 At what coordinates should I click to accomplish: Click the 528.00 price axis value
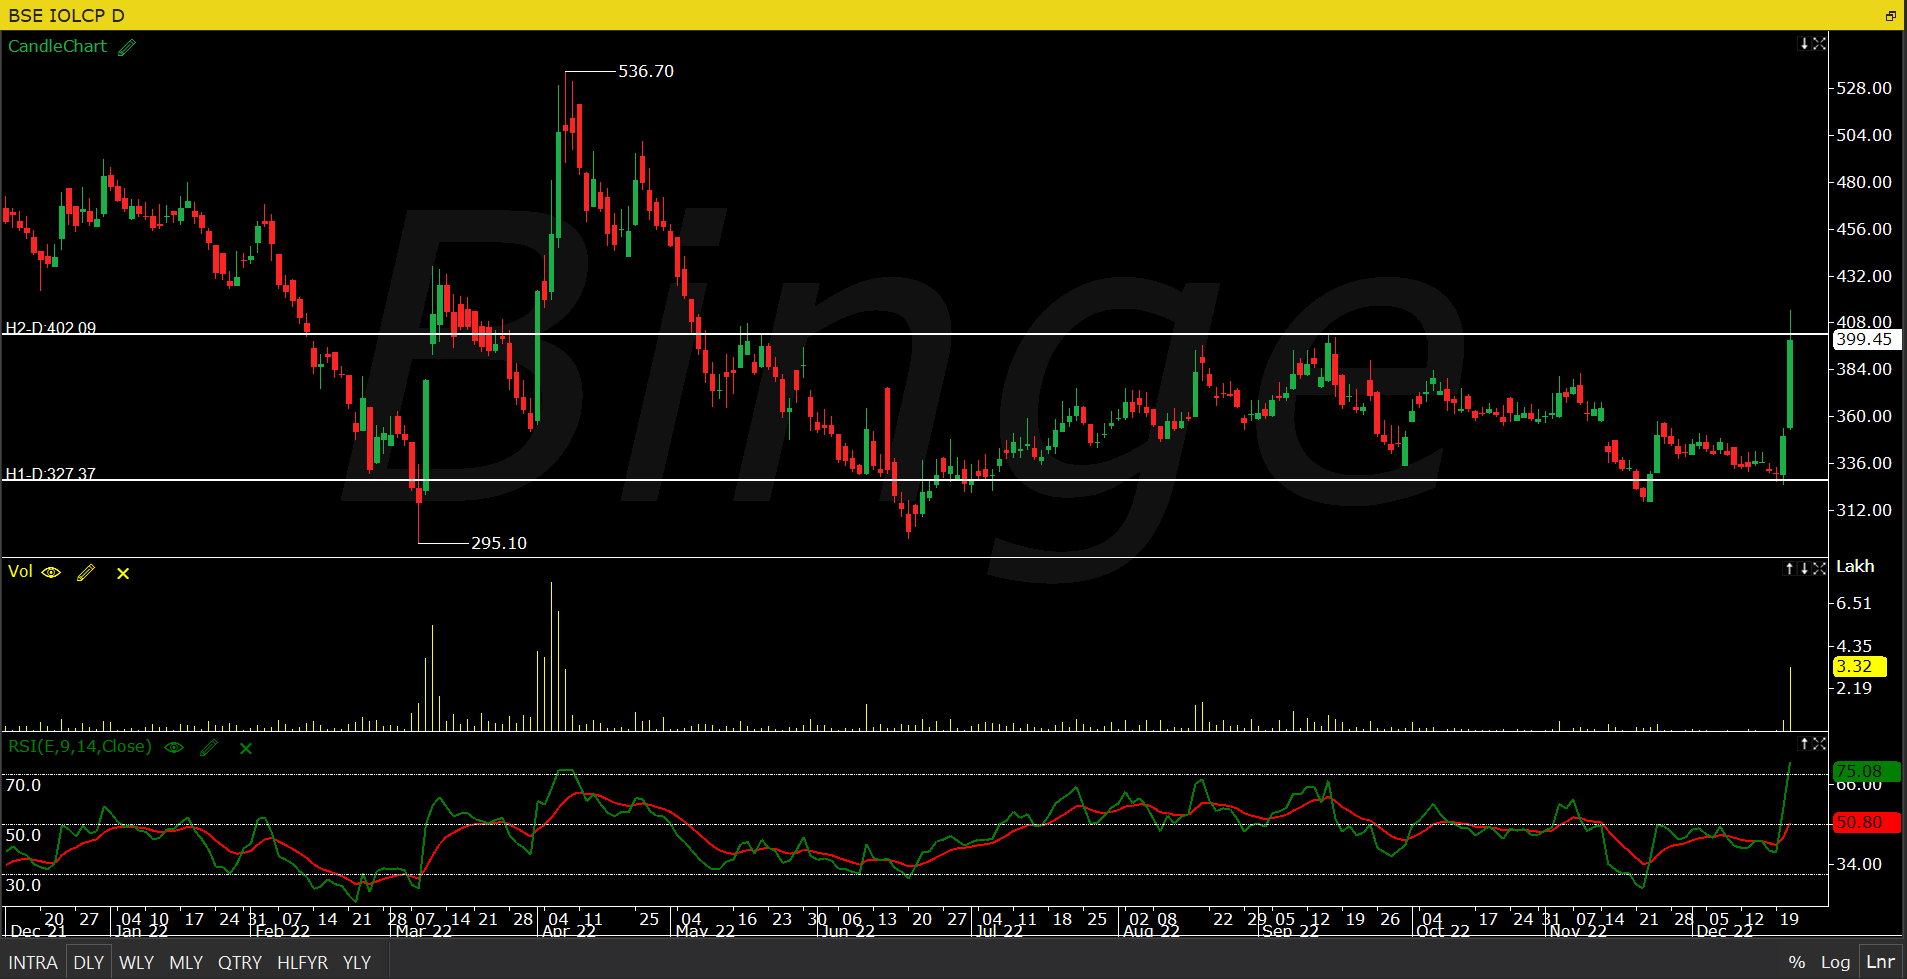click(x=1864, y=88)
